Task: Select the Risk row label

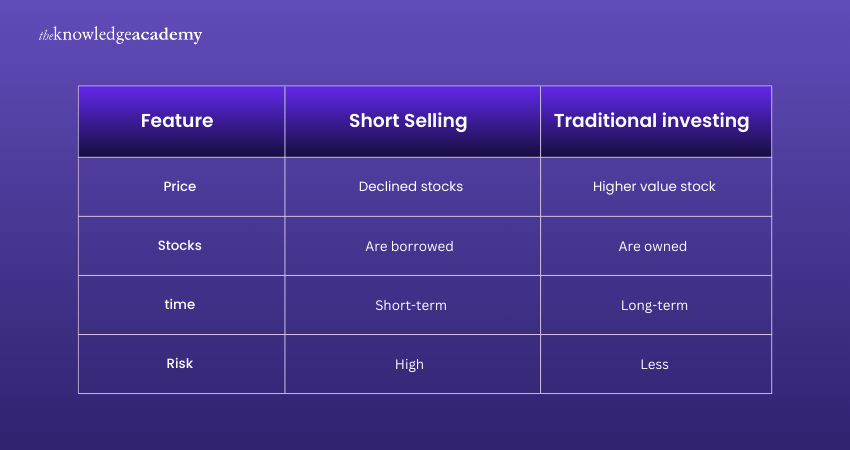Action: [x=180, y=363]
